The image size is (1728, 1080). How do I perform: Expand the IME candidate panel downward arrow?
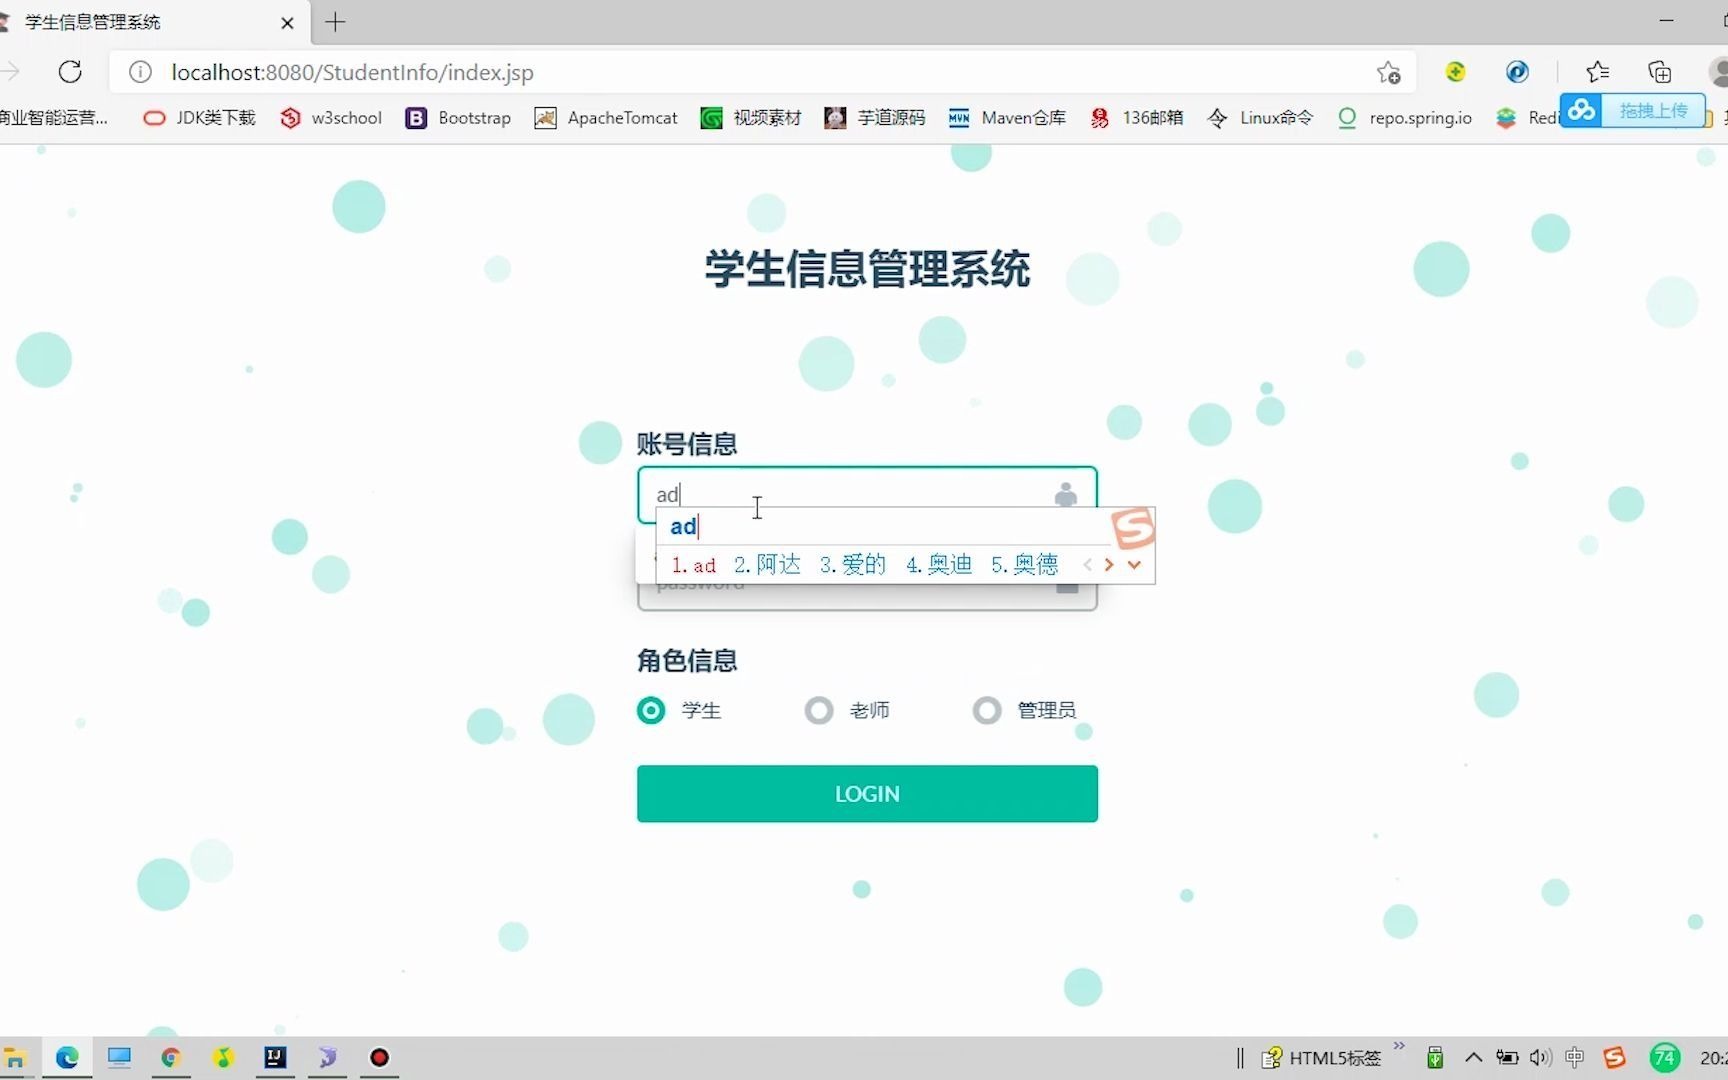pyautogui.click(x=1134, y=565)
